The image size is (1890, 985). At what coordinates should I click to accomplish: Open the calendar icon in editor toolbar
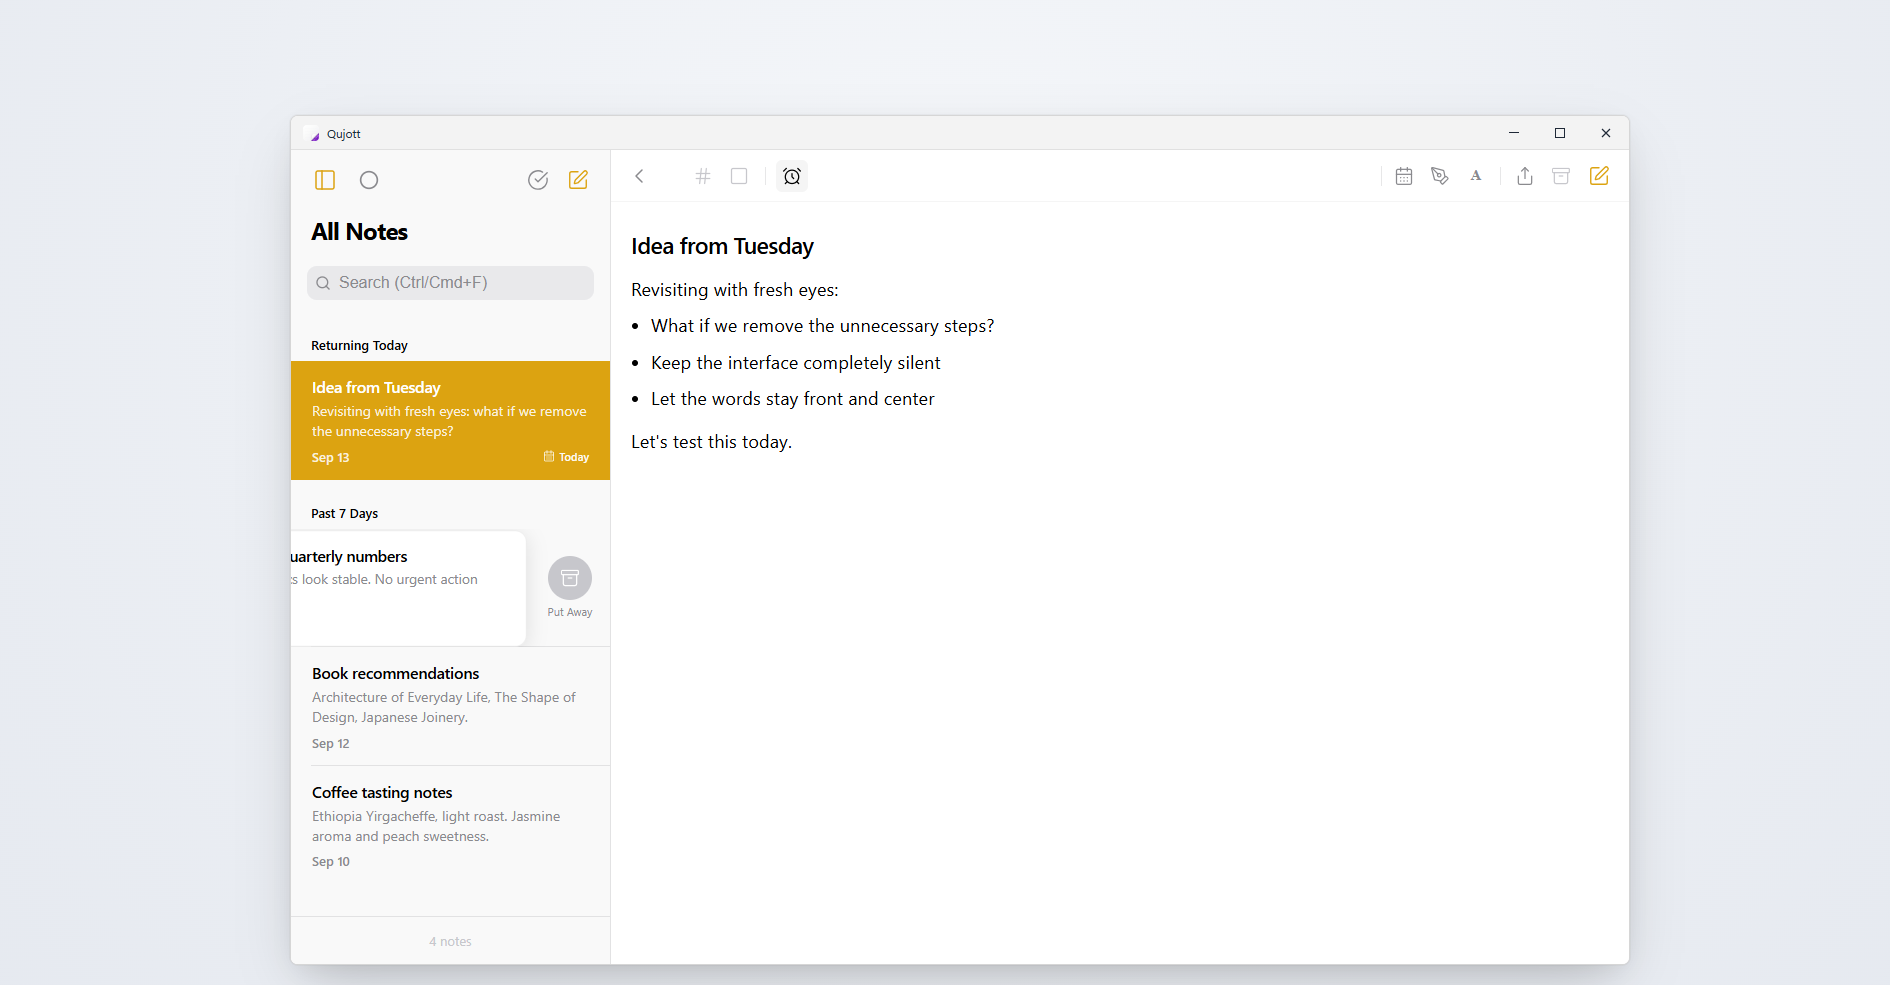click(x=1404, y=176)
